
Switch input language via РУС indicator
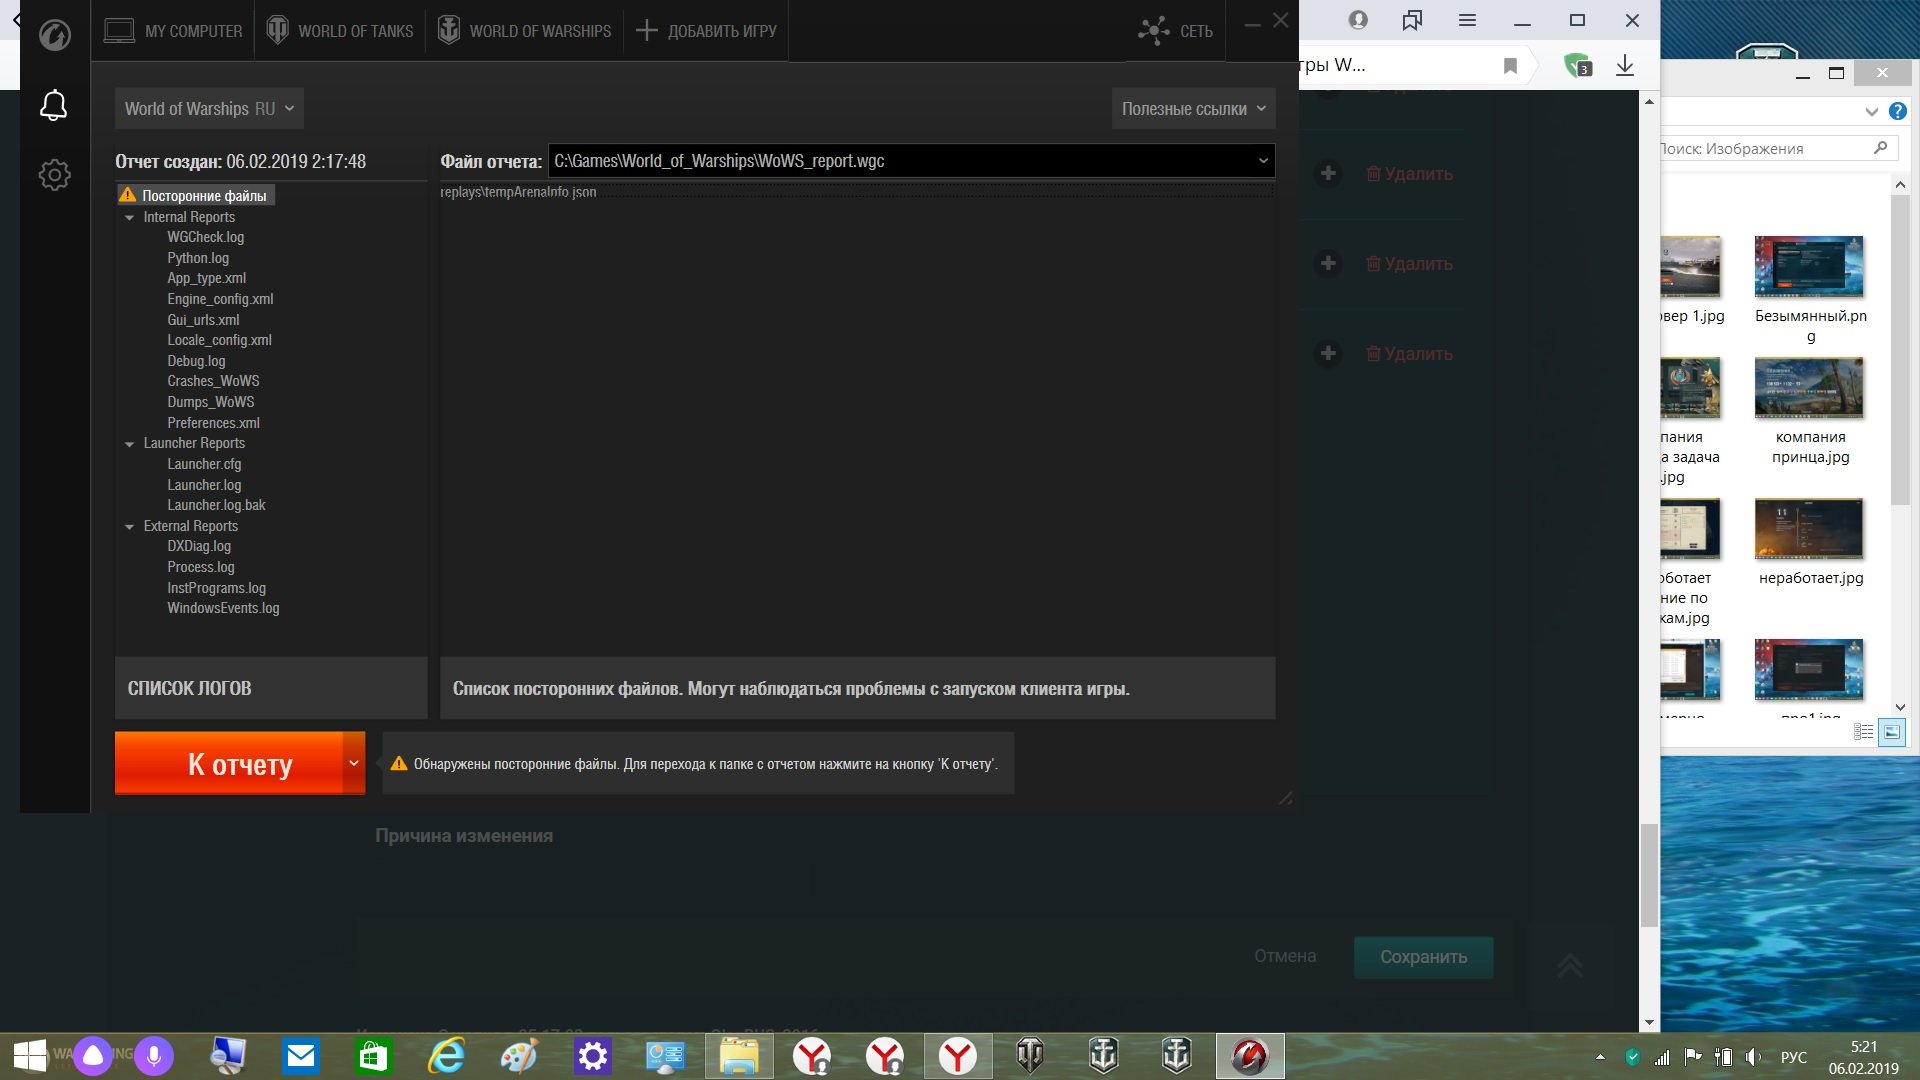point(1794,1057)
